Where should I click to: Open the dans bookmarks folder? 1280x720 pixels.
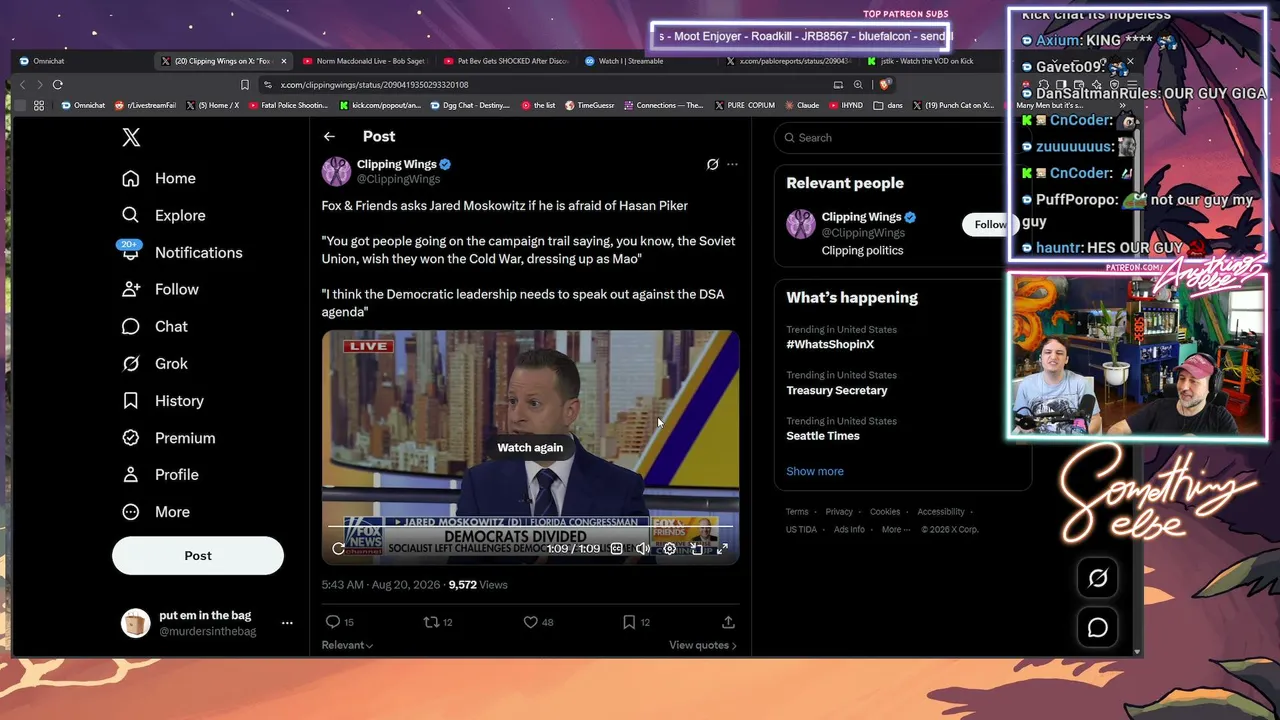[888, 105]
